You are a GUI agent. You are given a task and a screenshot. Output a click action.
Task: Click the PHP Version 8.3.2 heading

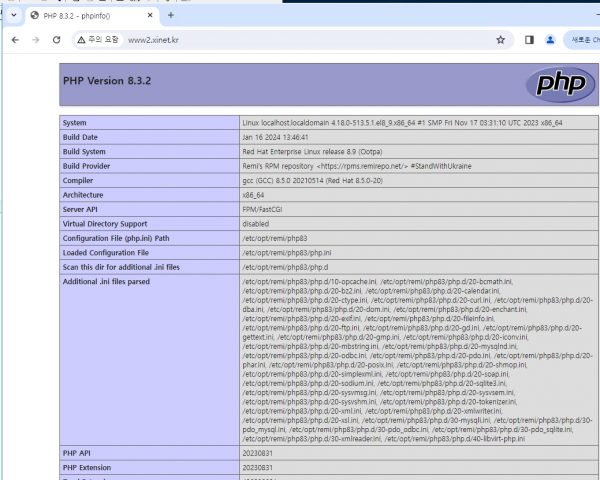(110, 81)
